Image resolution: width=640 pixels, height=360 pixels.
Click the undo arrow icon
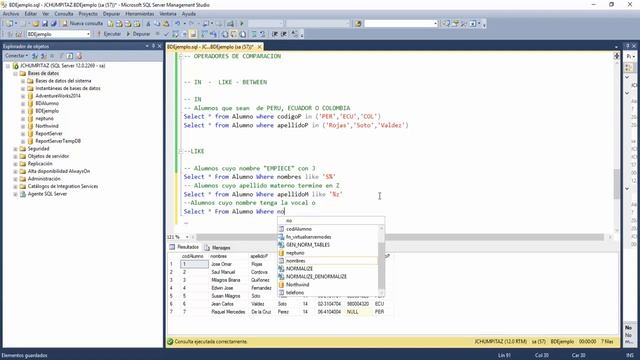click(178, 24)
